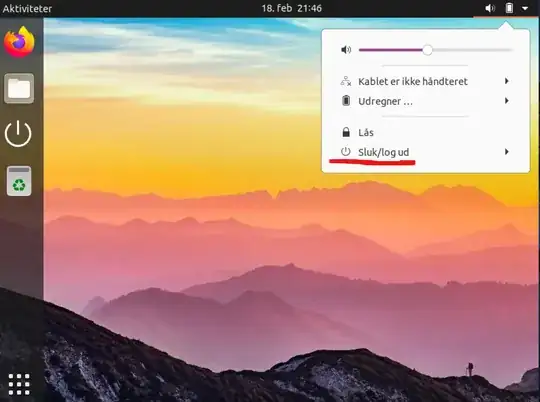This screenshot has width=540, height=402.
Task: Click the speaker icon beside volume slider
Action: [346, 50]
